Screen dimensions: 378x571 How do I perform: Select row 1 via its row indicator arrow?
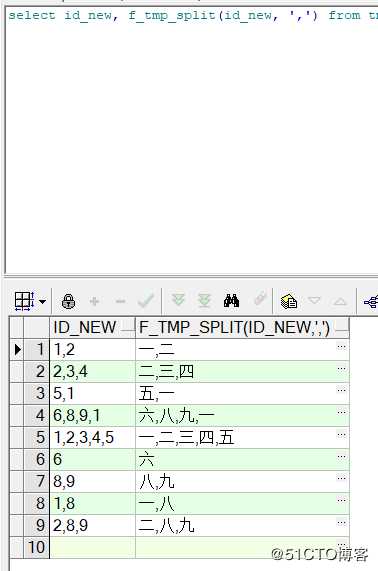tap(17, 350)
